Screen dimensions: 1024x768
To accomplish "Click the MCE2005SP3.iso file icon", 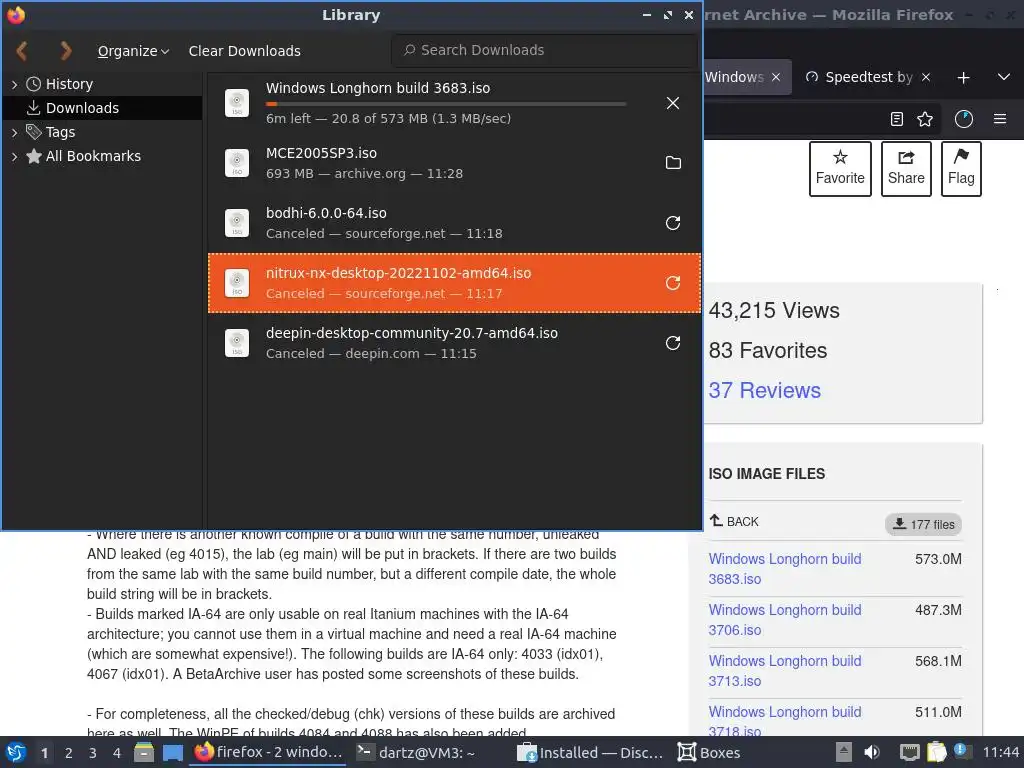I will [237, 163].
